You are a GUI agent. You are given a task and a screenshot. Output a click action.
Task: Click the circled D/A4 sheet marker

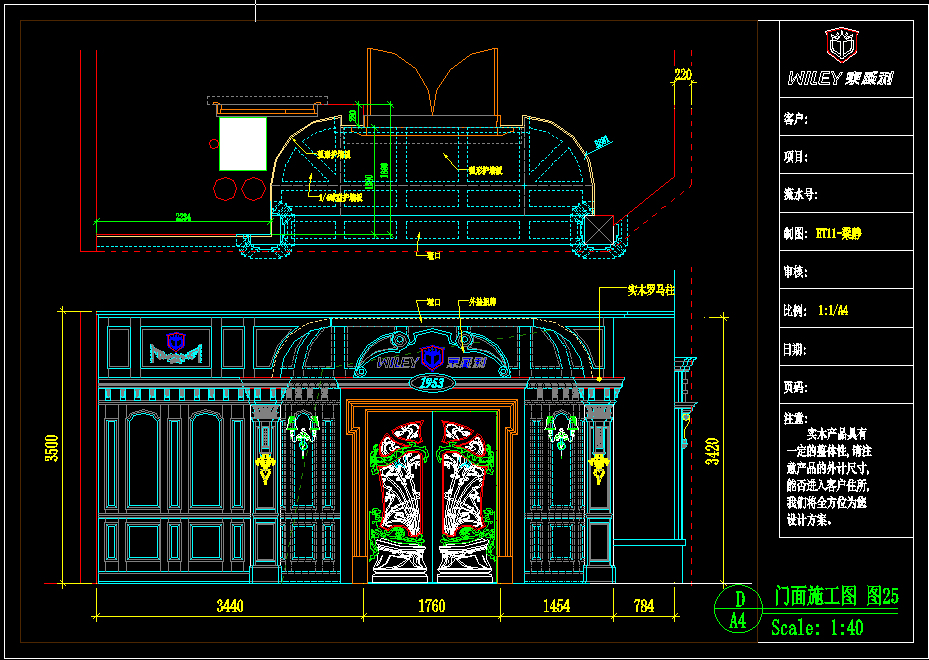[739, 609]
